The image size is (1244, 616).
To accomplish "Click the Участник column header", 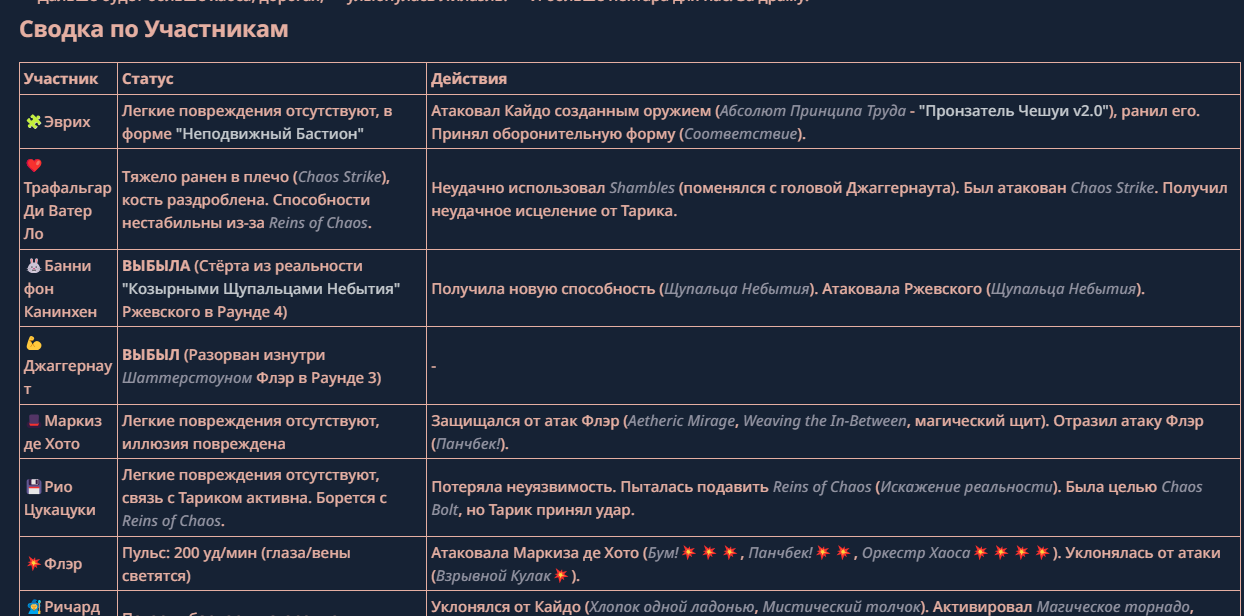I will tap(61, 78).
